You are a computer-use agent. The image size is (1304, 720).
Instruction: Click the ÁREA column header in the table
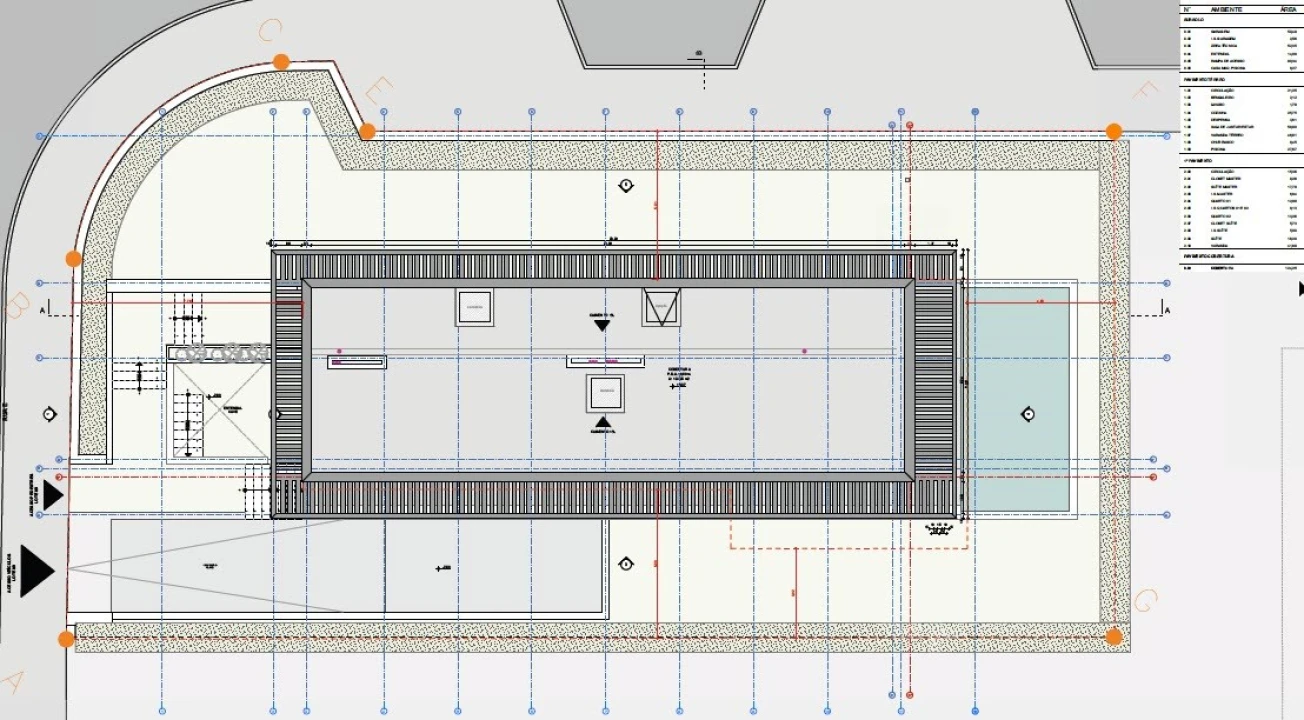tap(1288, 8)
